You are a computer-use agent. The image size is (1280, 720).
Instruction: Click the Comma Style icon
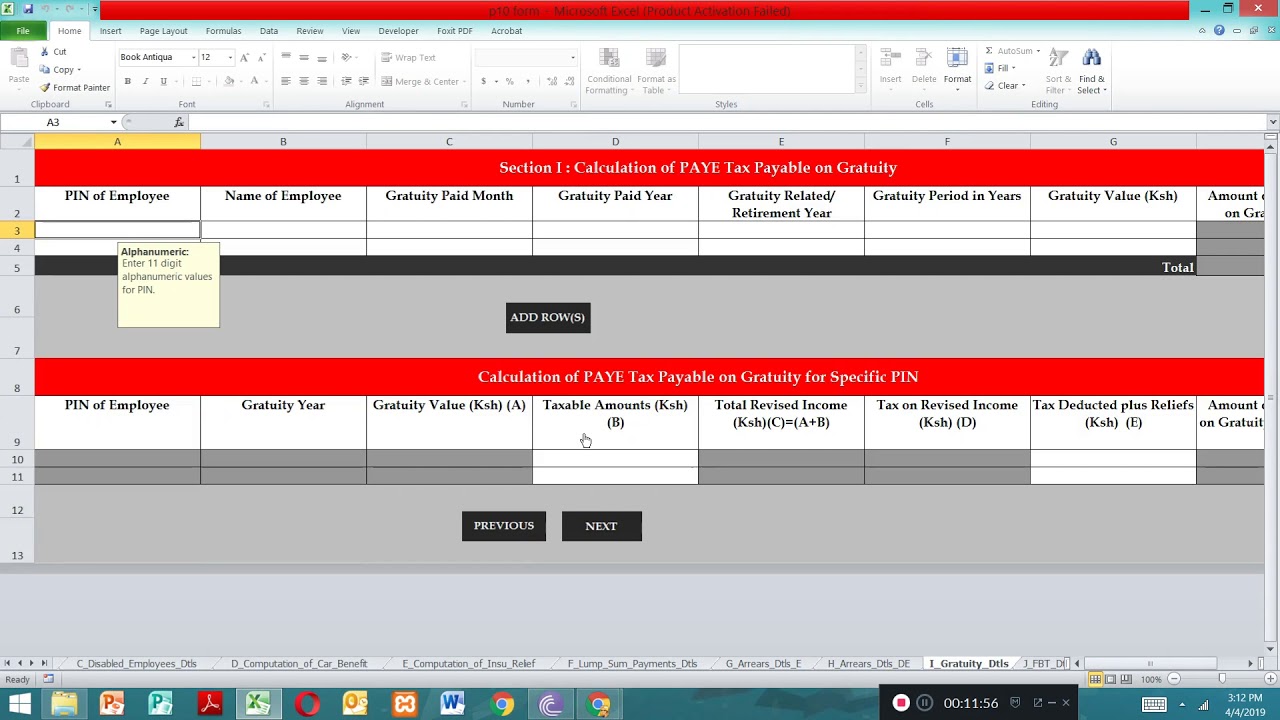pos(527,81)
